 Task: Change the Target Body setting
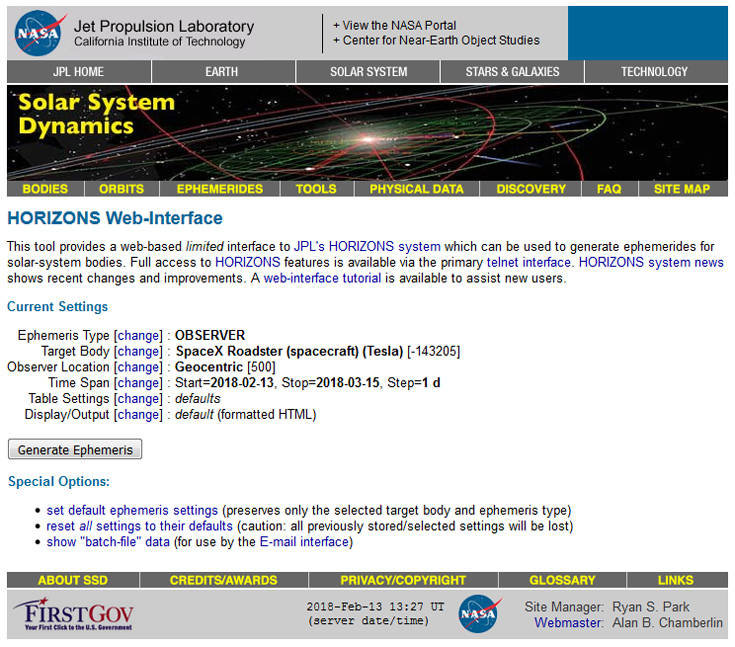pyautogui.click(x=138, y=352)
